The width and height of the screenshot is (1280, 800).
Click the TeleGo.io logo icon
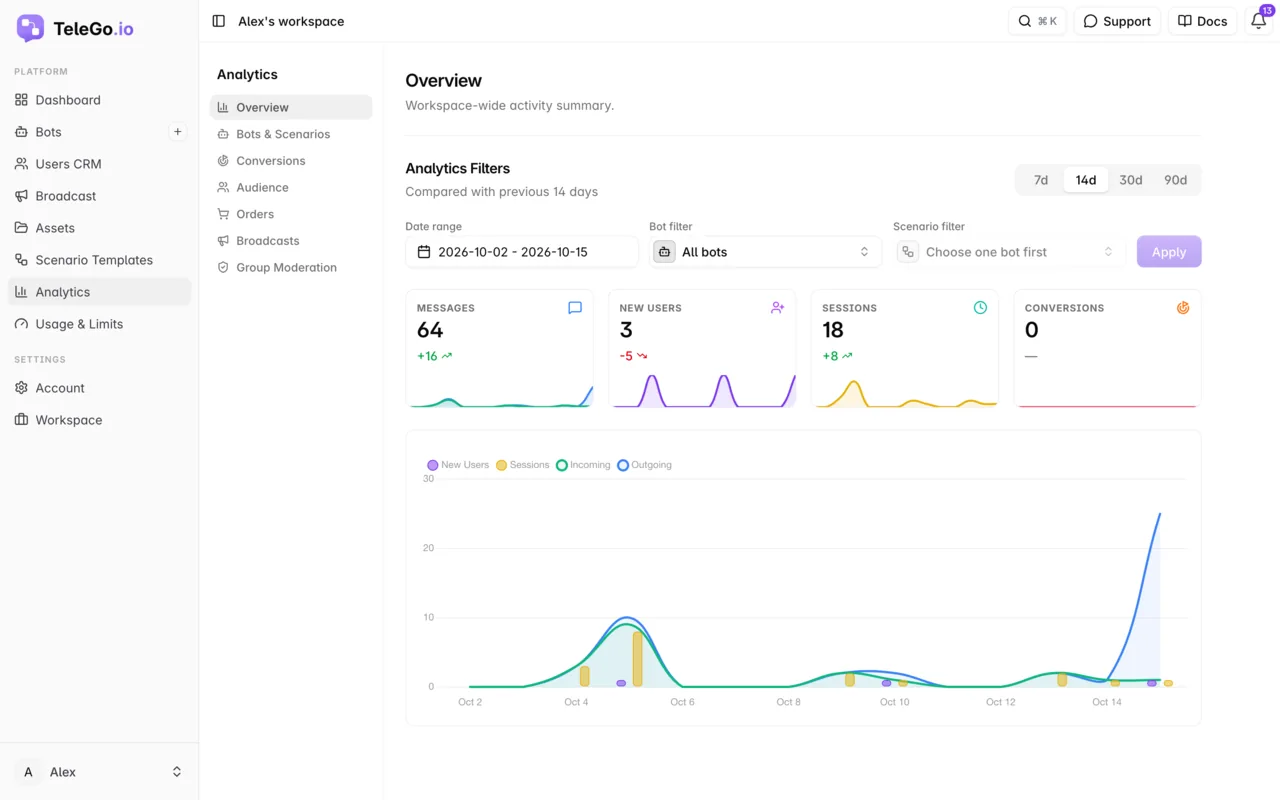tap(30, 28)
